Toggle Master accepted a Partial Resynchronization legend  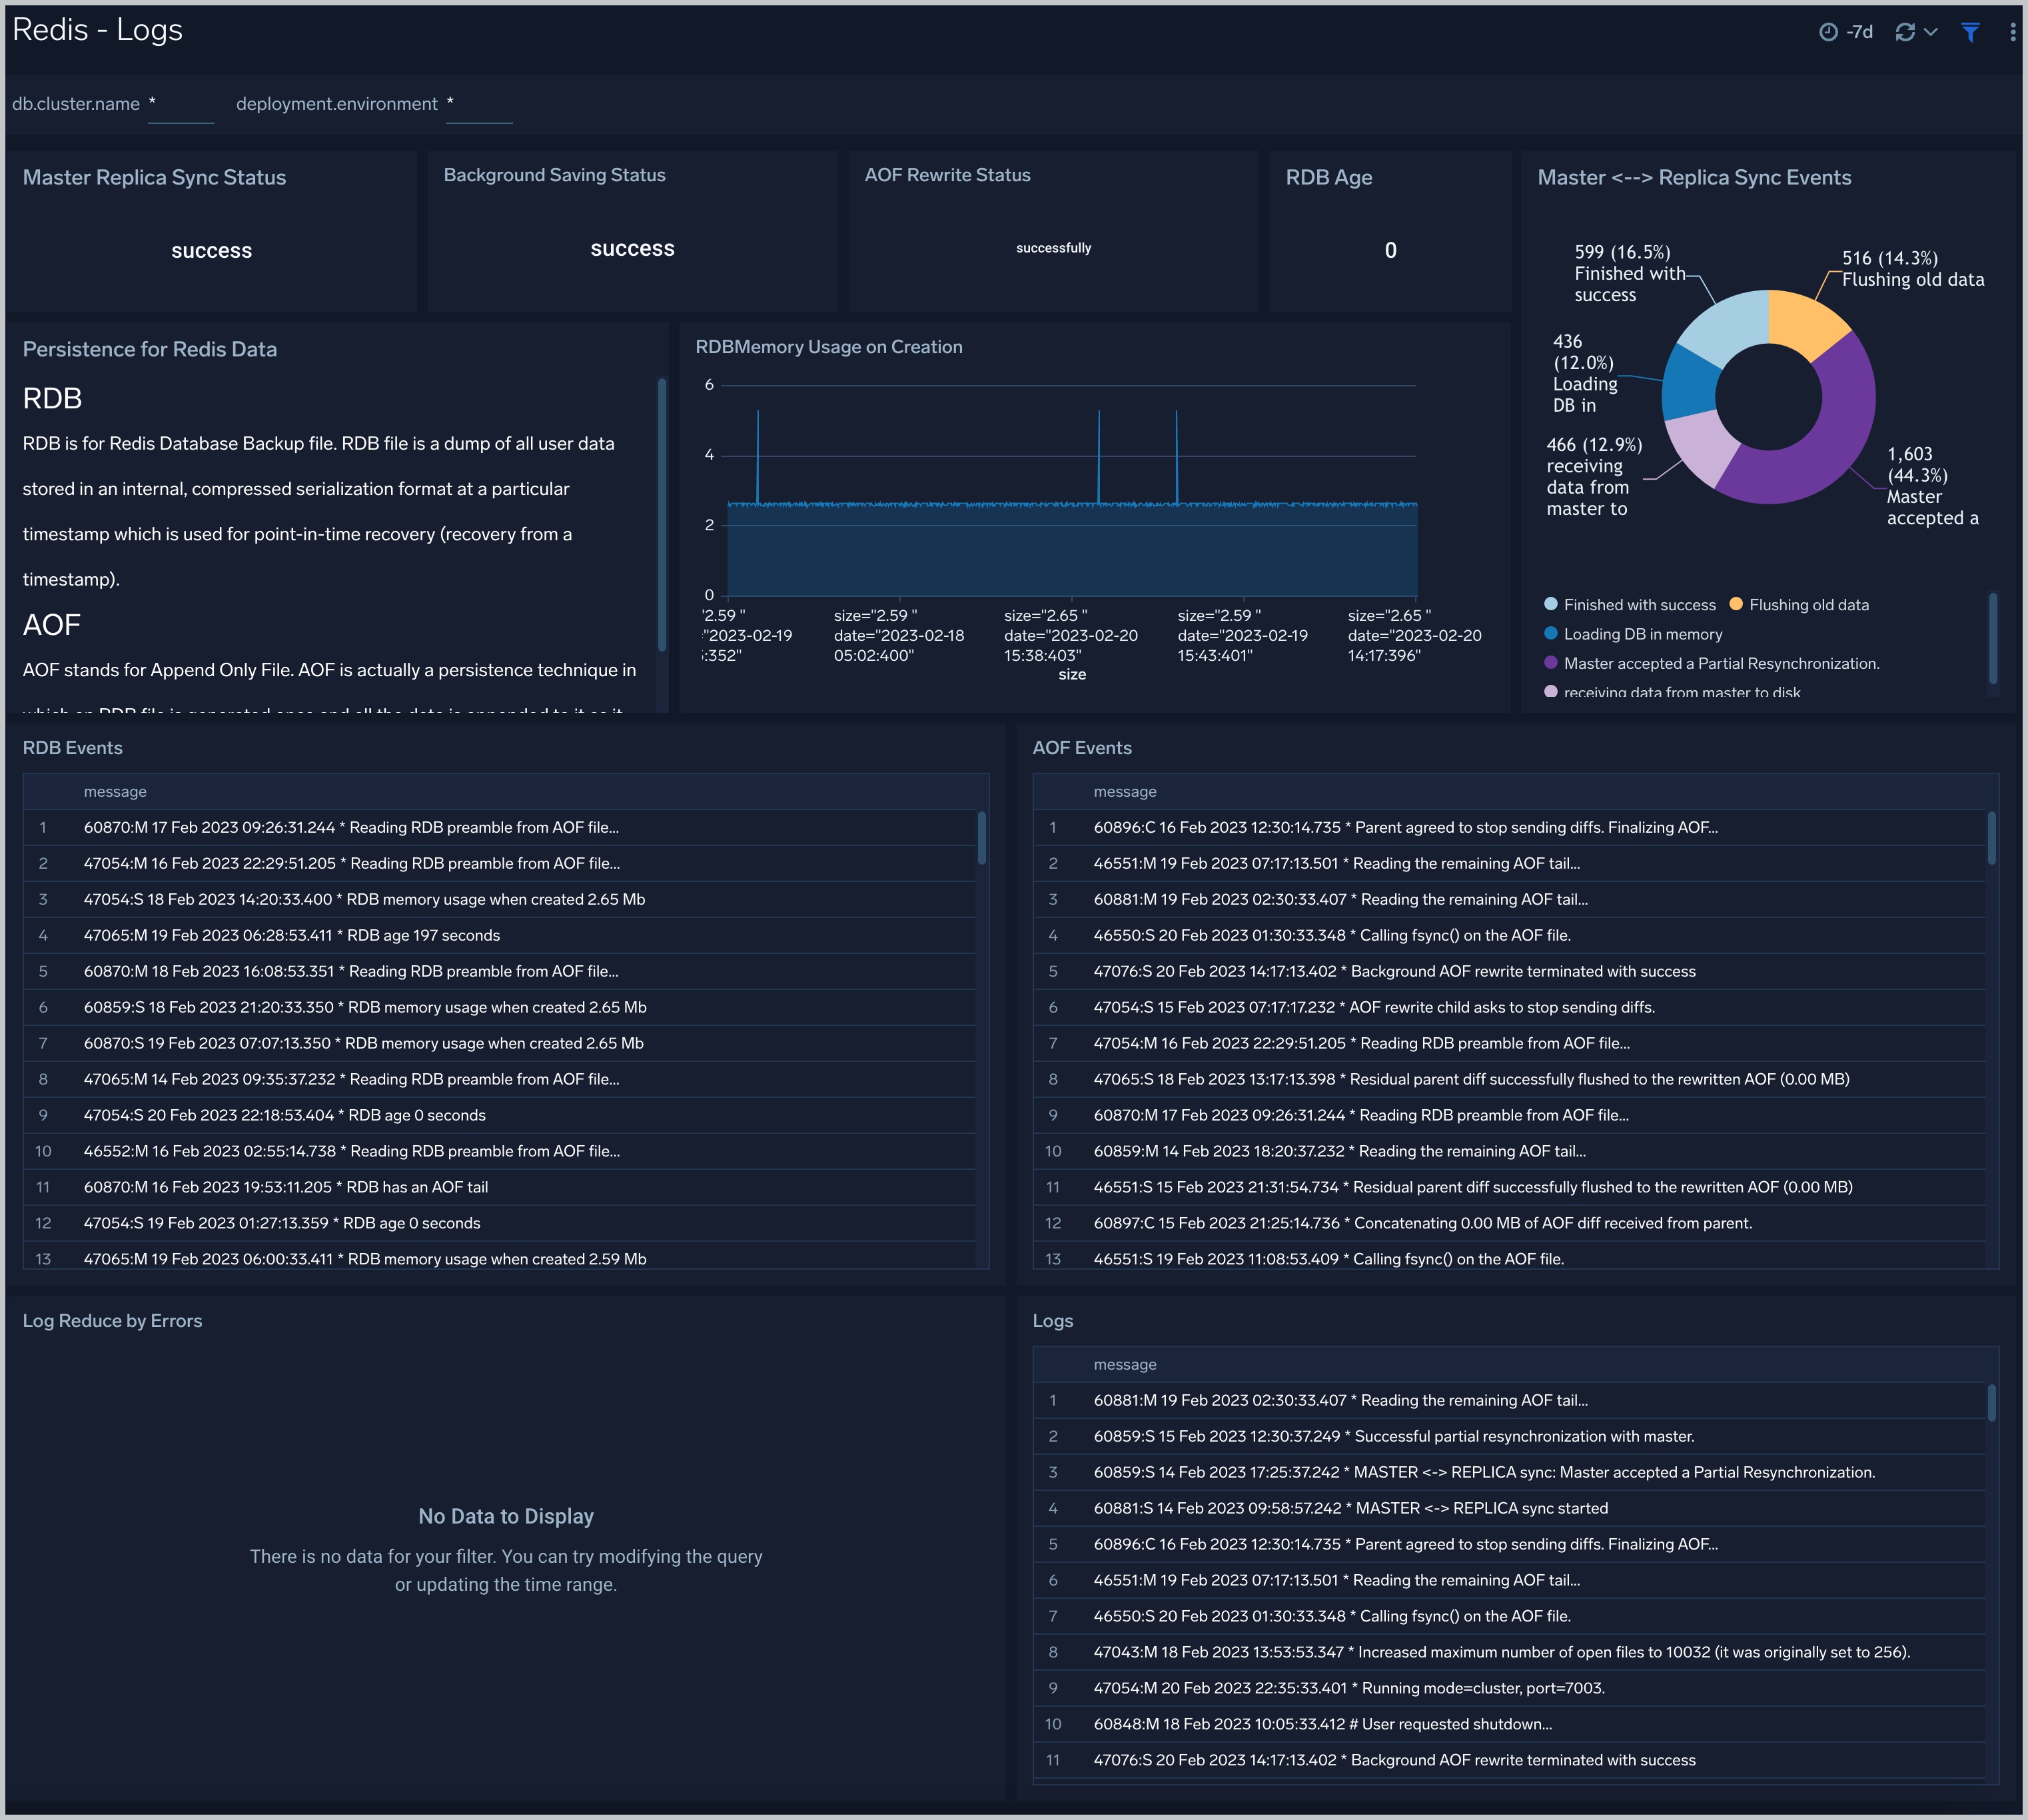tap(1712, 663)
